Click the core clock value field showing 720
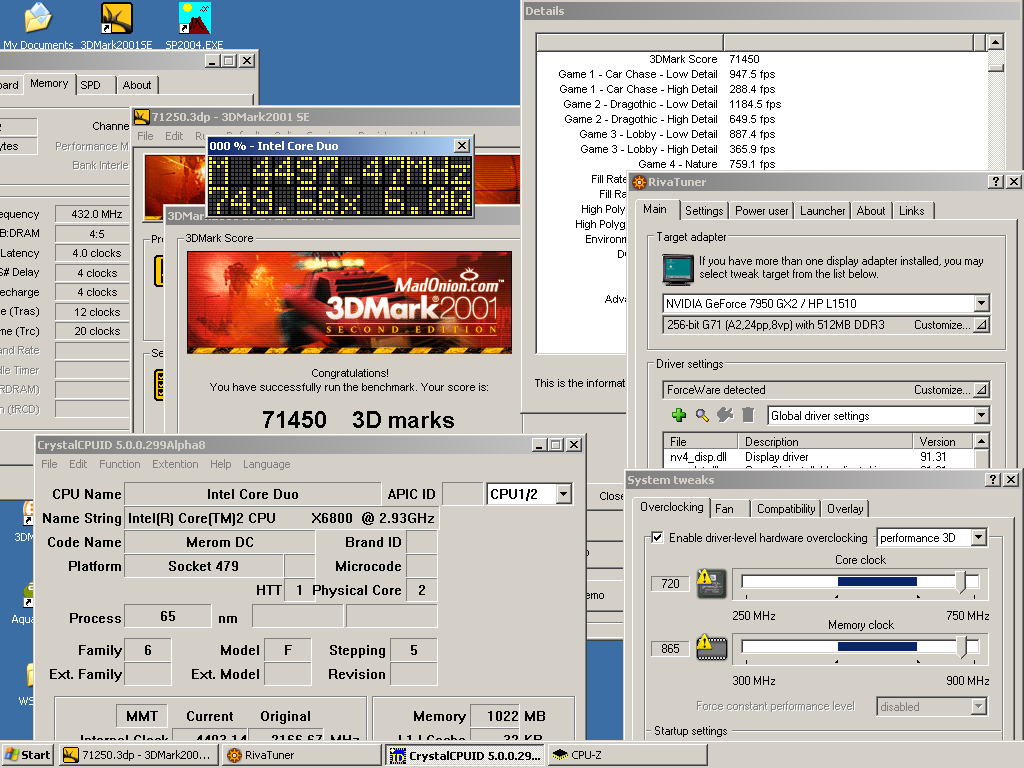The width and height of the screenshot is (1024, 768). click(670, 583)
